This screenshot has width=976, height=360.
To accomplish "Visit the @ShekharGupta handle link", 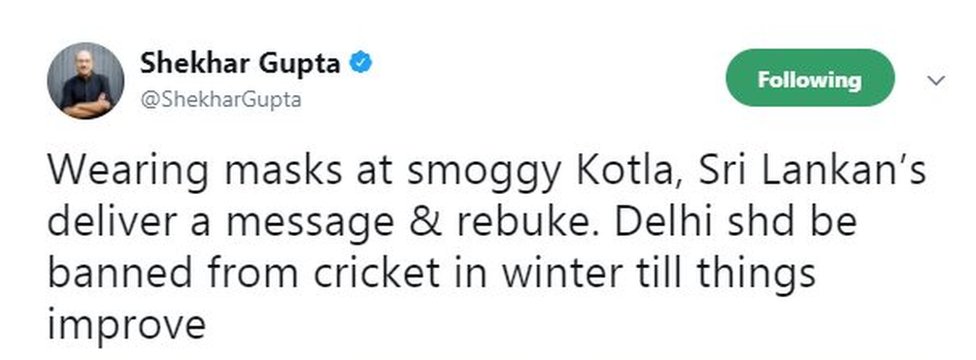I will tap(221, 100).
